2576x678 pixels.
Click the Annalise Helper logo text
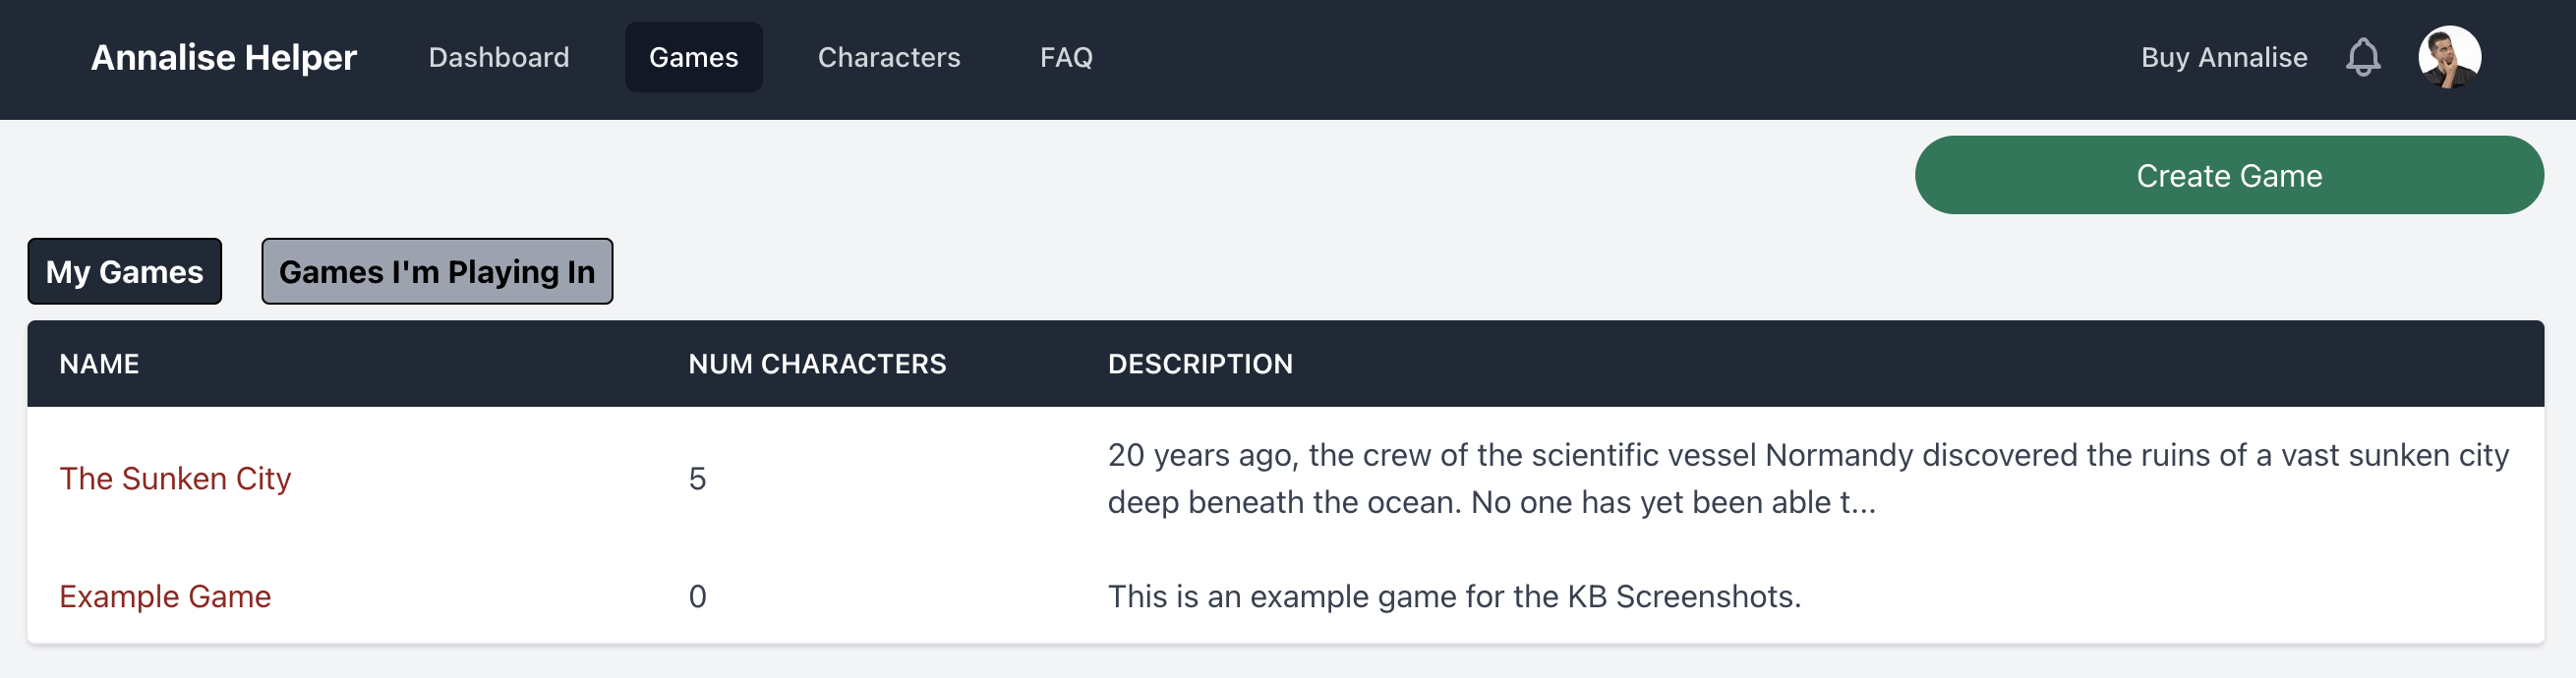tap(223, 57)
